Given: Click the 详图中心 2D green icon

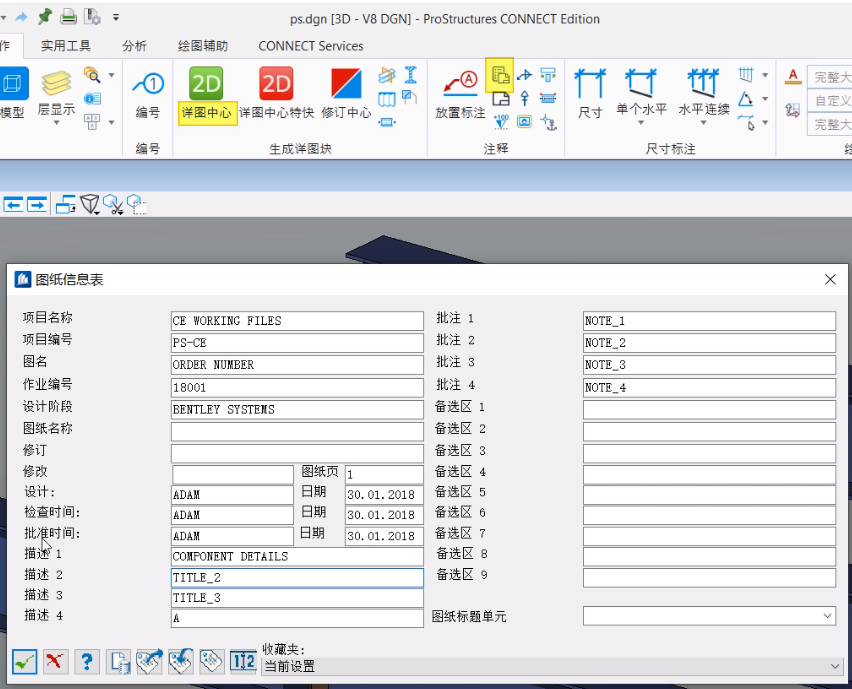Looking at the screenshot, I should point(206,85).
